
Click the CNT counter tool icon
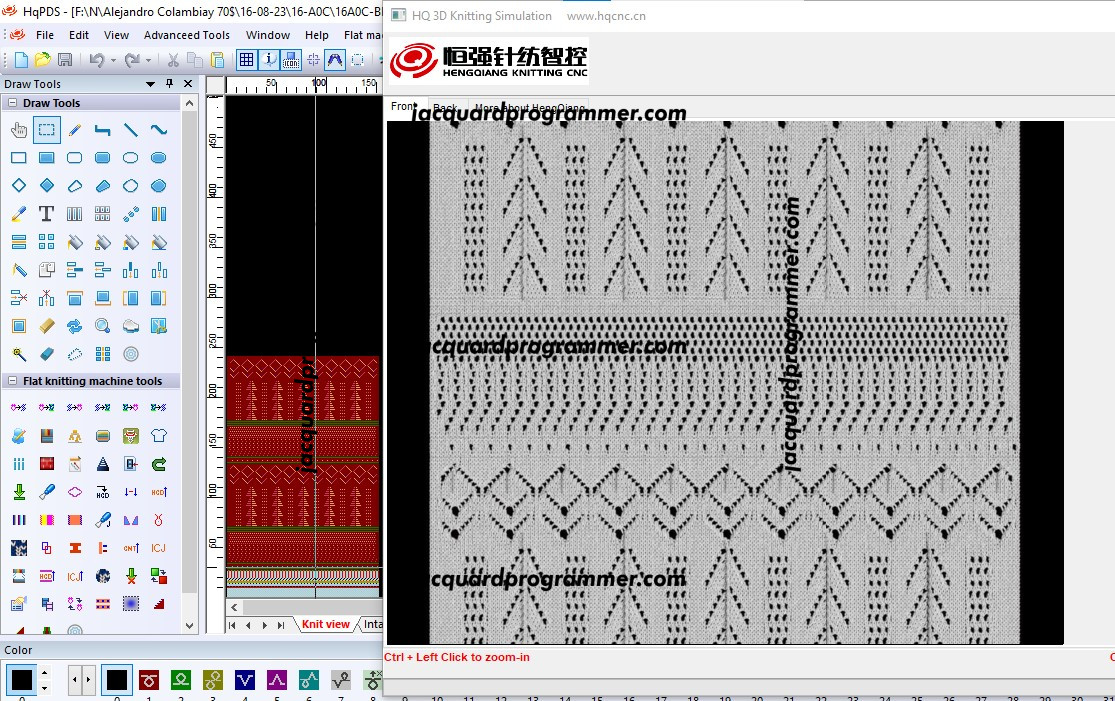tap(131, 548)
